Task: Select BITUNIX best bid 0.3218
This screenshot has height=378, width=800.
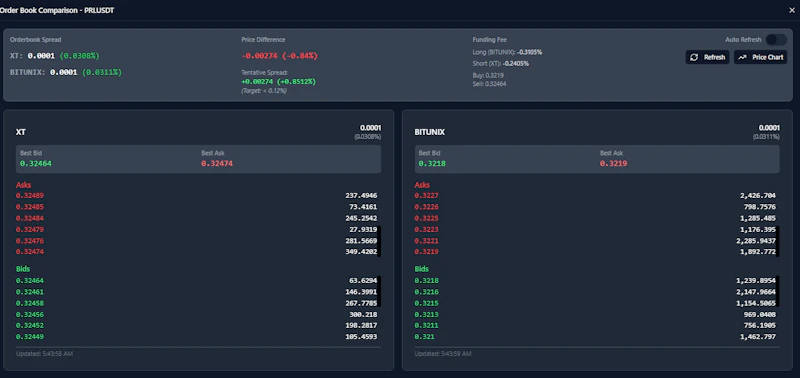Action: pos(432,164)
